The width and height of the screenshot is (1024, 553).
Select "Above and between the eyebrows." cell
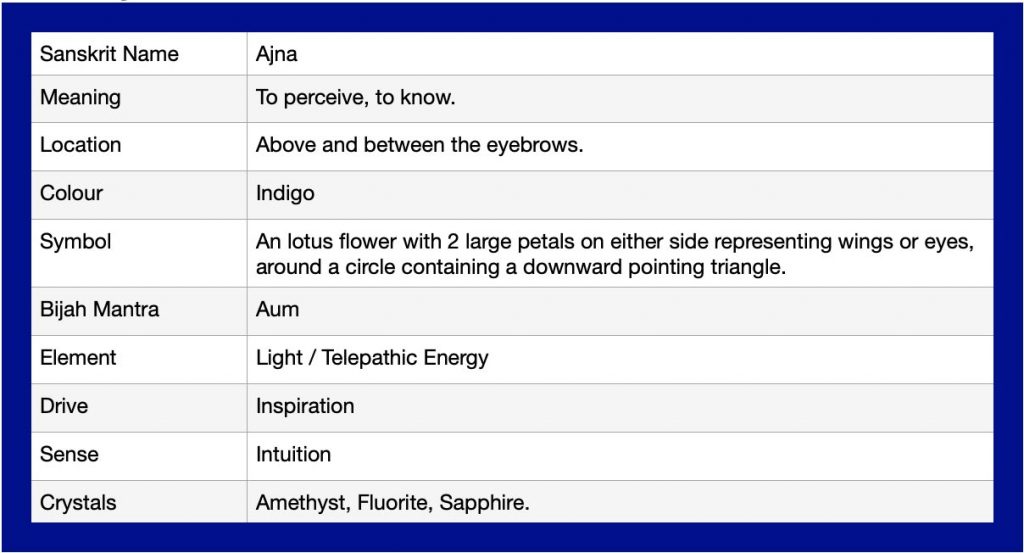pos(419,145)
